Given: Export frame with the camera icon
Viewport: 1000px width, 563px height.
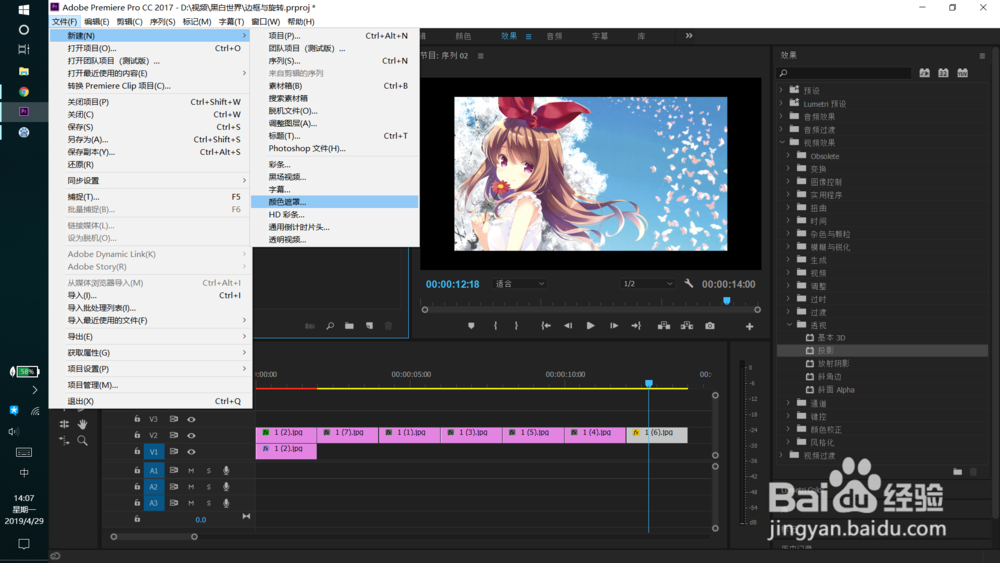Looking at the screenshot, I should point(710,326).
